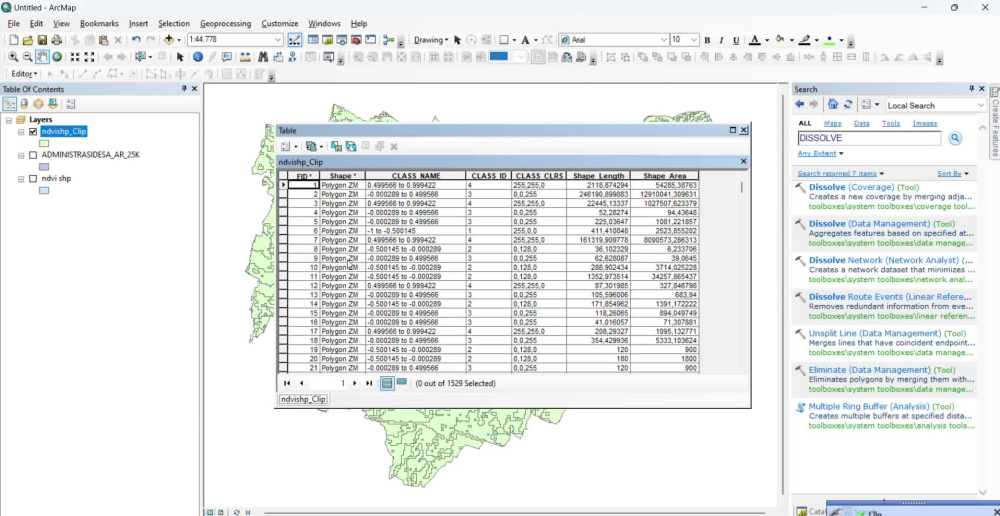Open the Bookmarks menu
This screenshot has height=516, width=1000.
(x=99, y=24)
